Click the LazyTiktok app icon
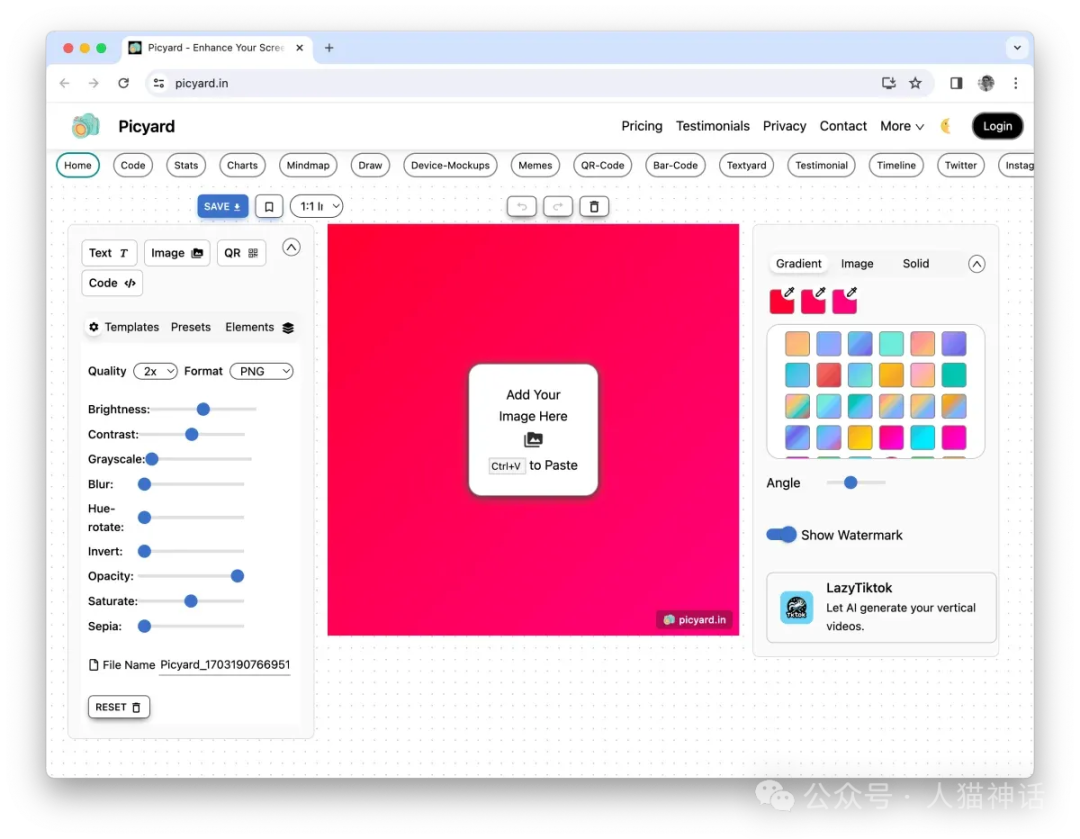 [797, 608]
